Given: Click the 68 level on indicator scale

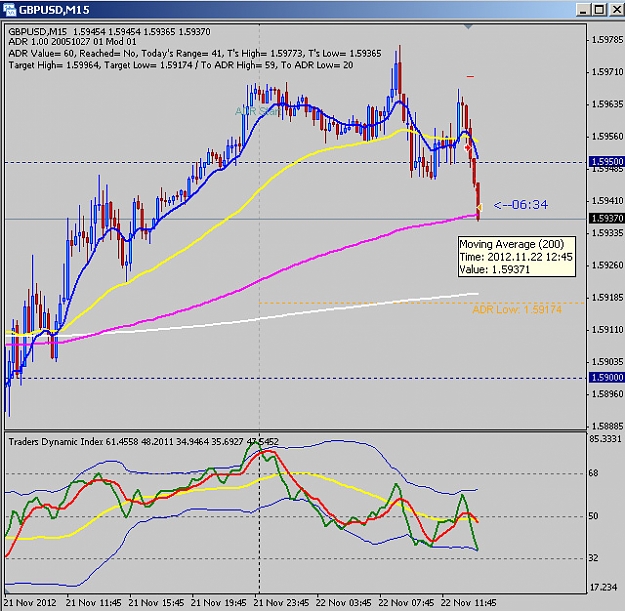Looking at the screenshot, I should click(594, 473).
